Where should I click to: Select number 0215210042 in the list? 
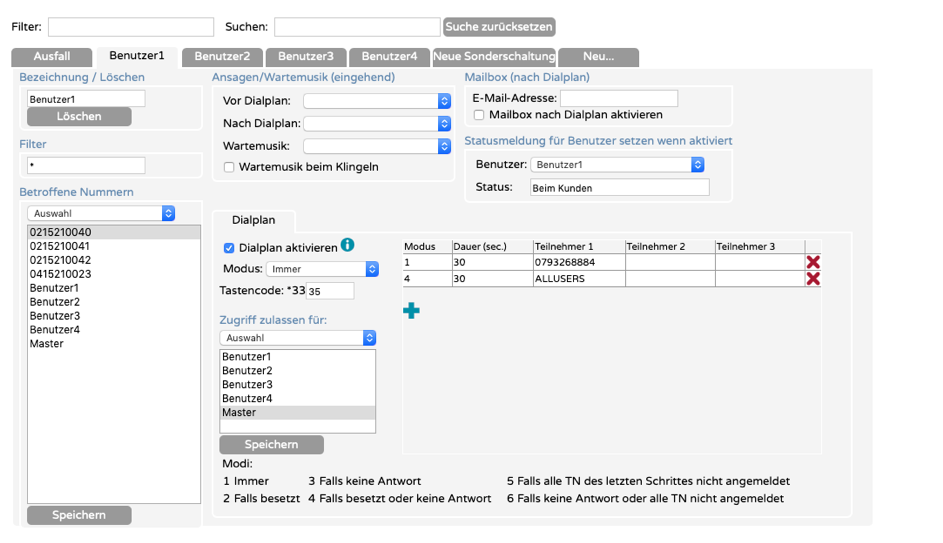click(114, 260)
